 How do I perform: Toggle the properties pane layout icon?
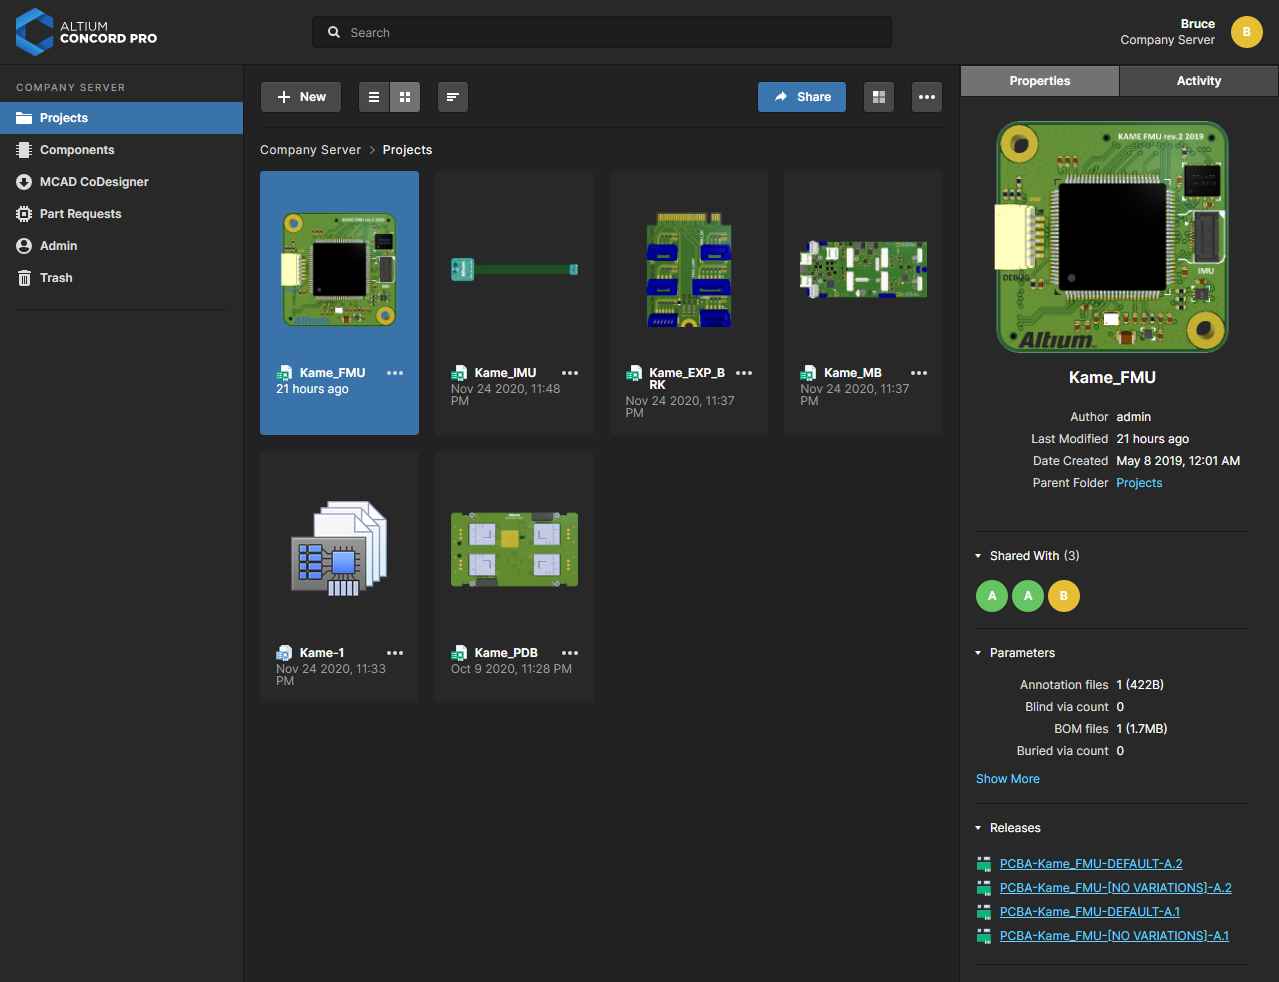coord(879,97)
